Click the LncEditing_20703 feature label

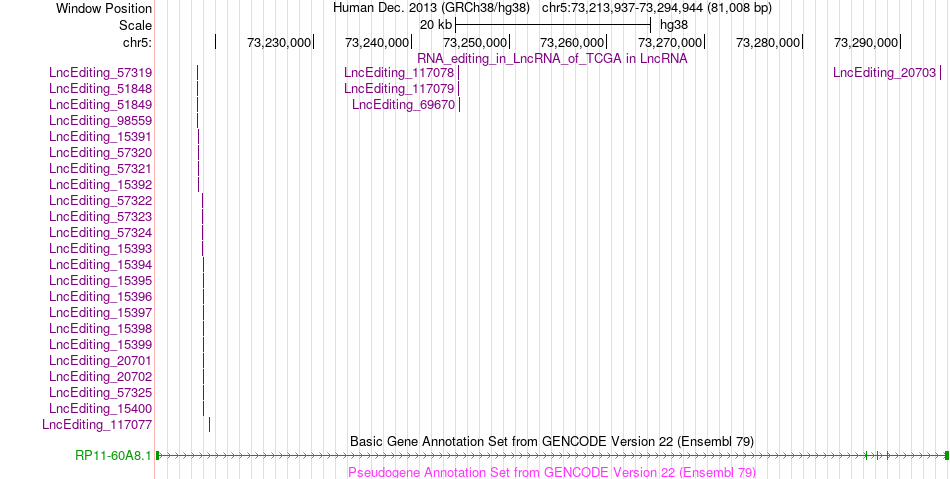(884, 73)
